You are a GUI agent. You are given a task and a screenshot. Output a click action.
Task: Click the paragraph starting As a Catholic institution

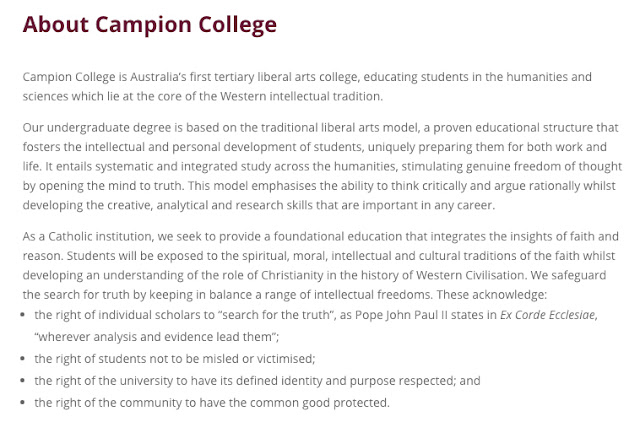pyautogui.click(x=320, y=265)
